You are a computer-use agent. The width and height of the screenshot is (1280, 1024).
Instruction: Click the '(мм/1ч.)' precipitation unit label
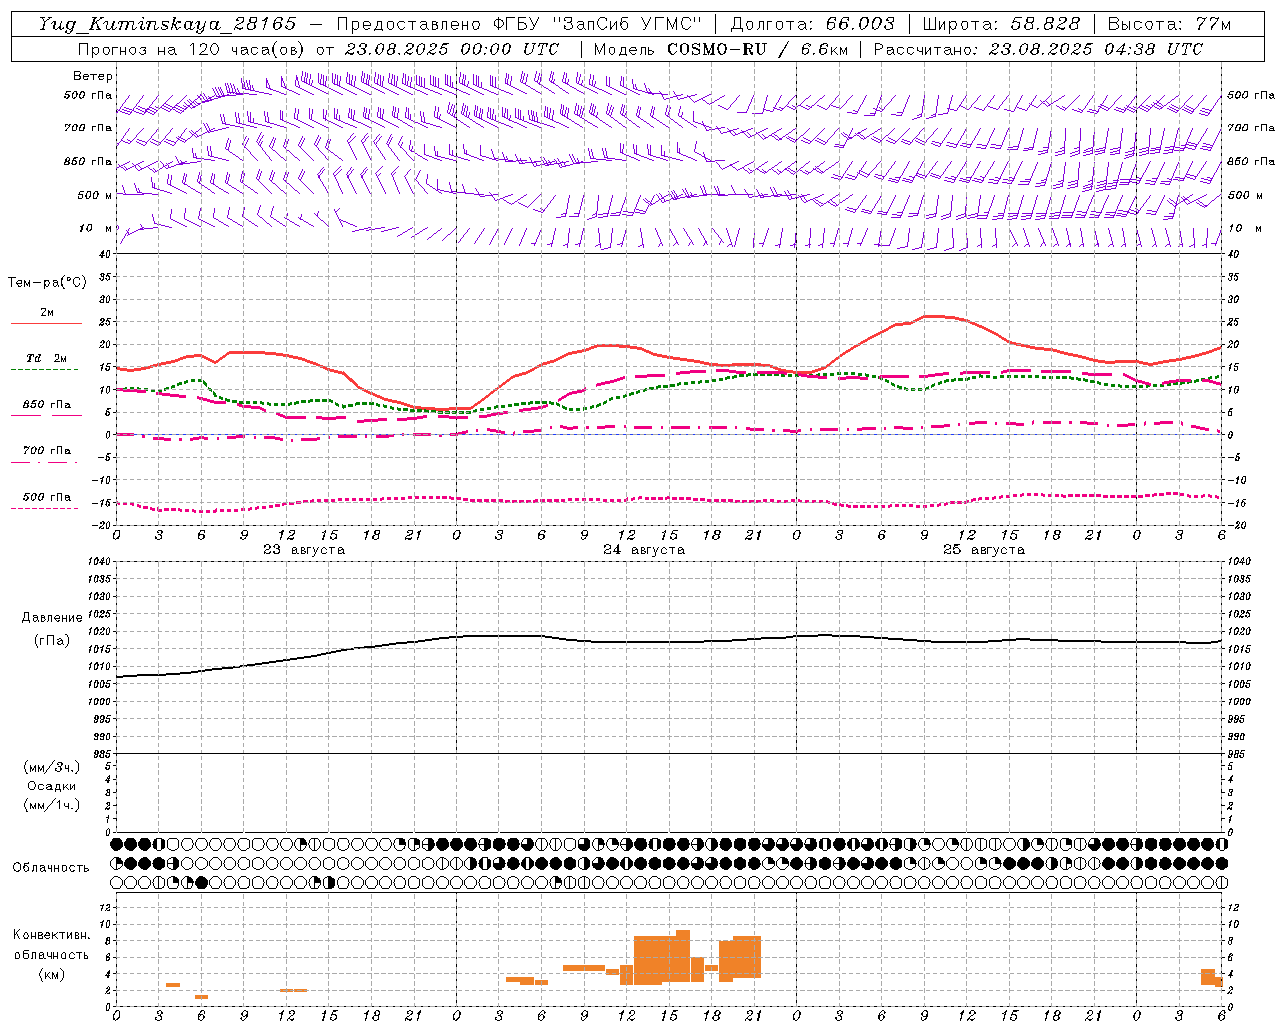(52, 805)
